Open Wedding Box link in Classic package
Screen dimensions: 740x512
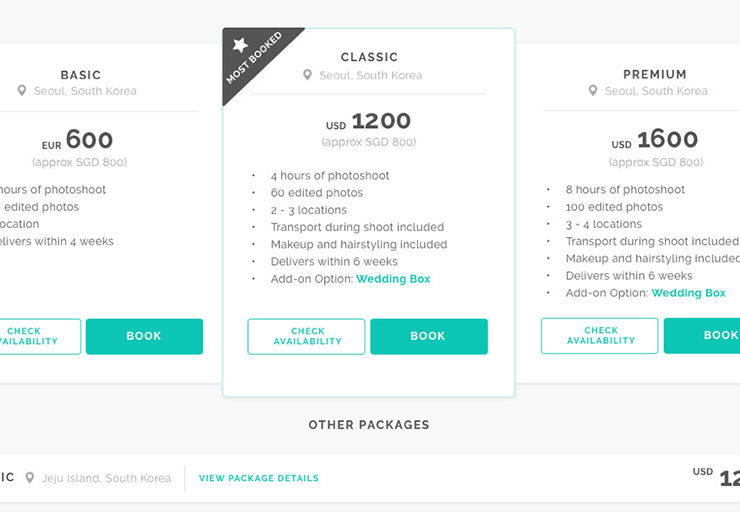393,279
